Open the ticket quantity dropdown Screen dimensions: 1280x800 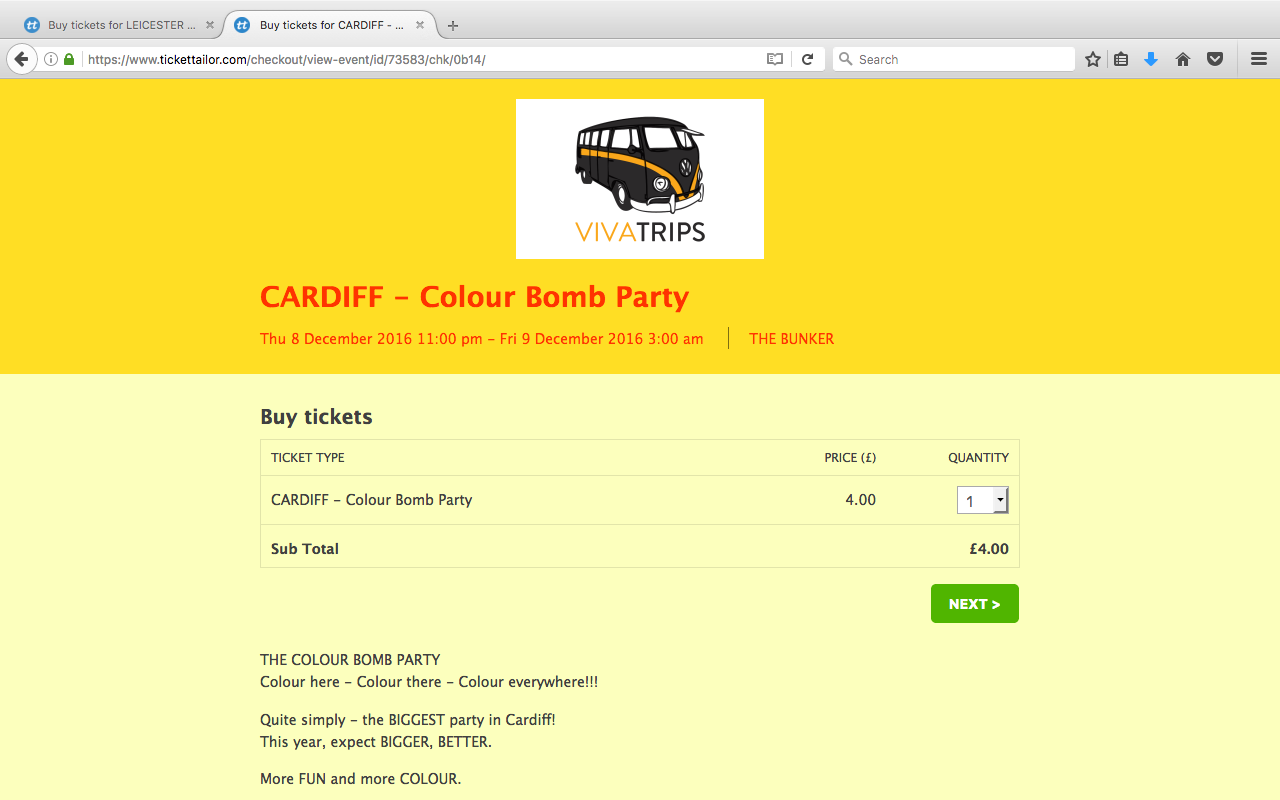point(983,500)
